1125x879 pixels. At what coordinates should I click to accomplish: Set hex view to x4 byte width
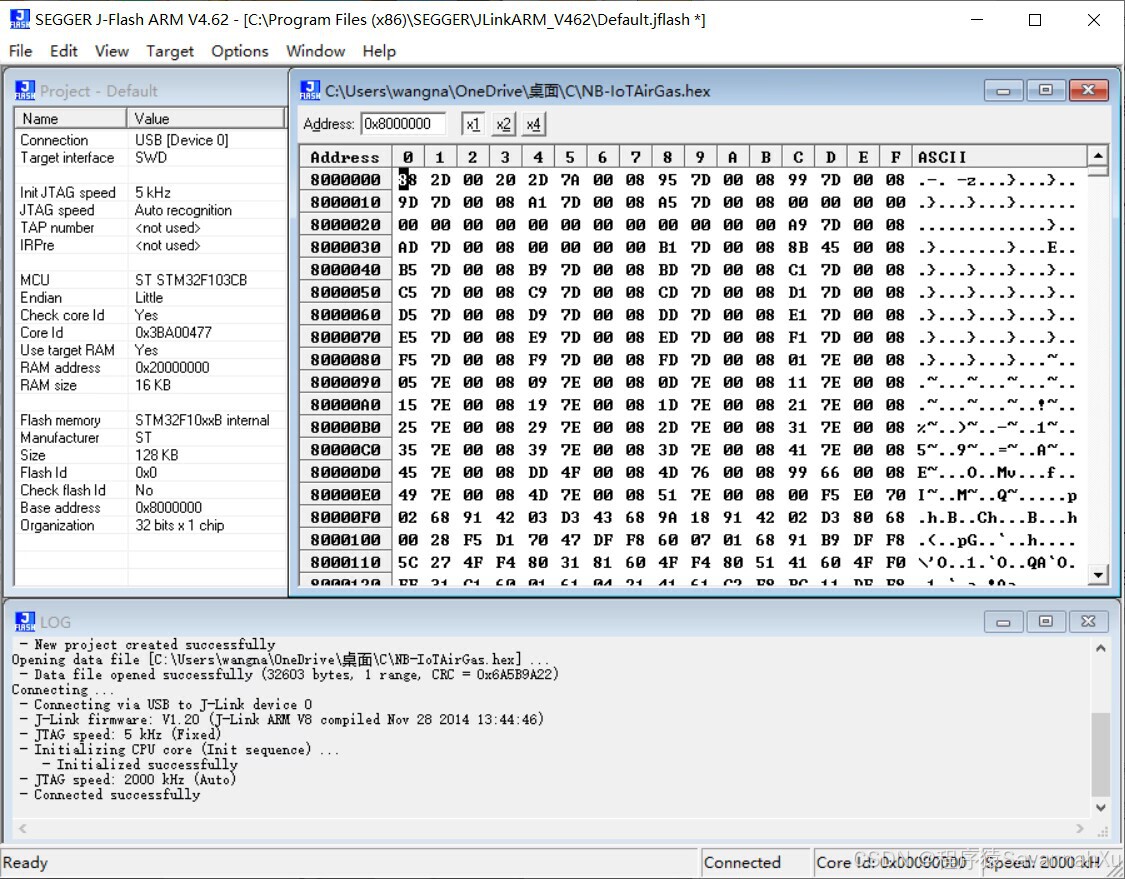[533, 124]
